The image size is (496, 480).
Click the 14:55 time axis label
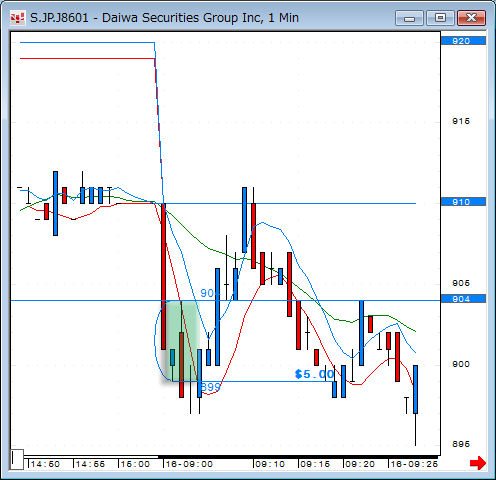[x=90, y=464]
